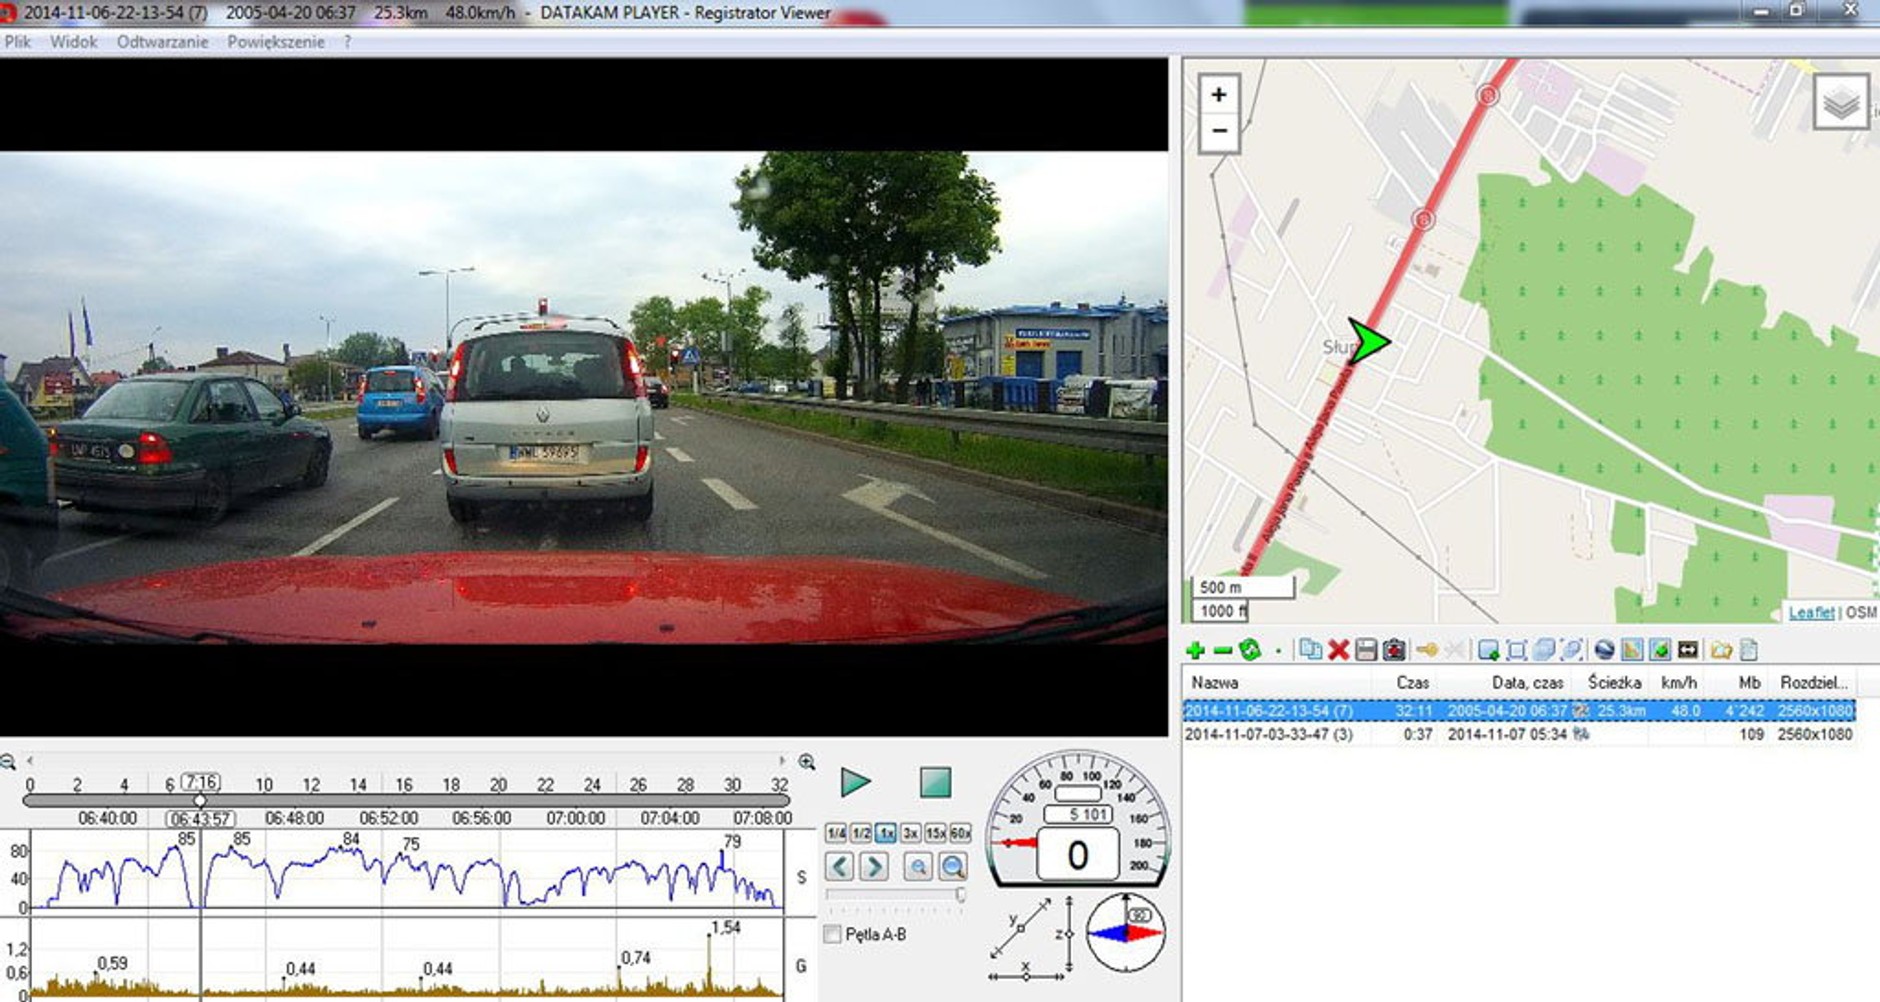Set playback speed to 3x
The image size is (1880, 1002).
coord(910,832)
